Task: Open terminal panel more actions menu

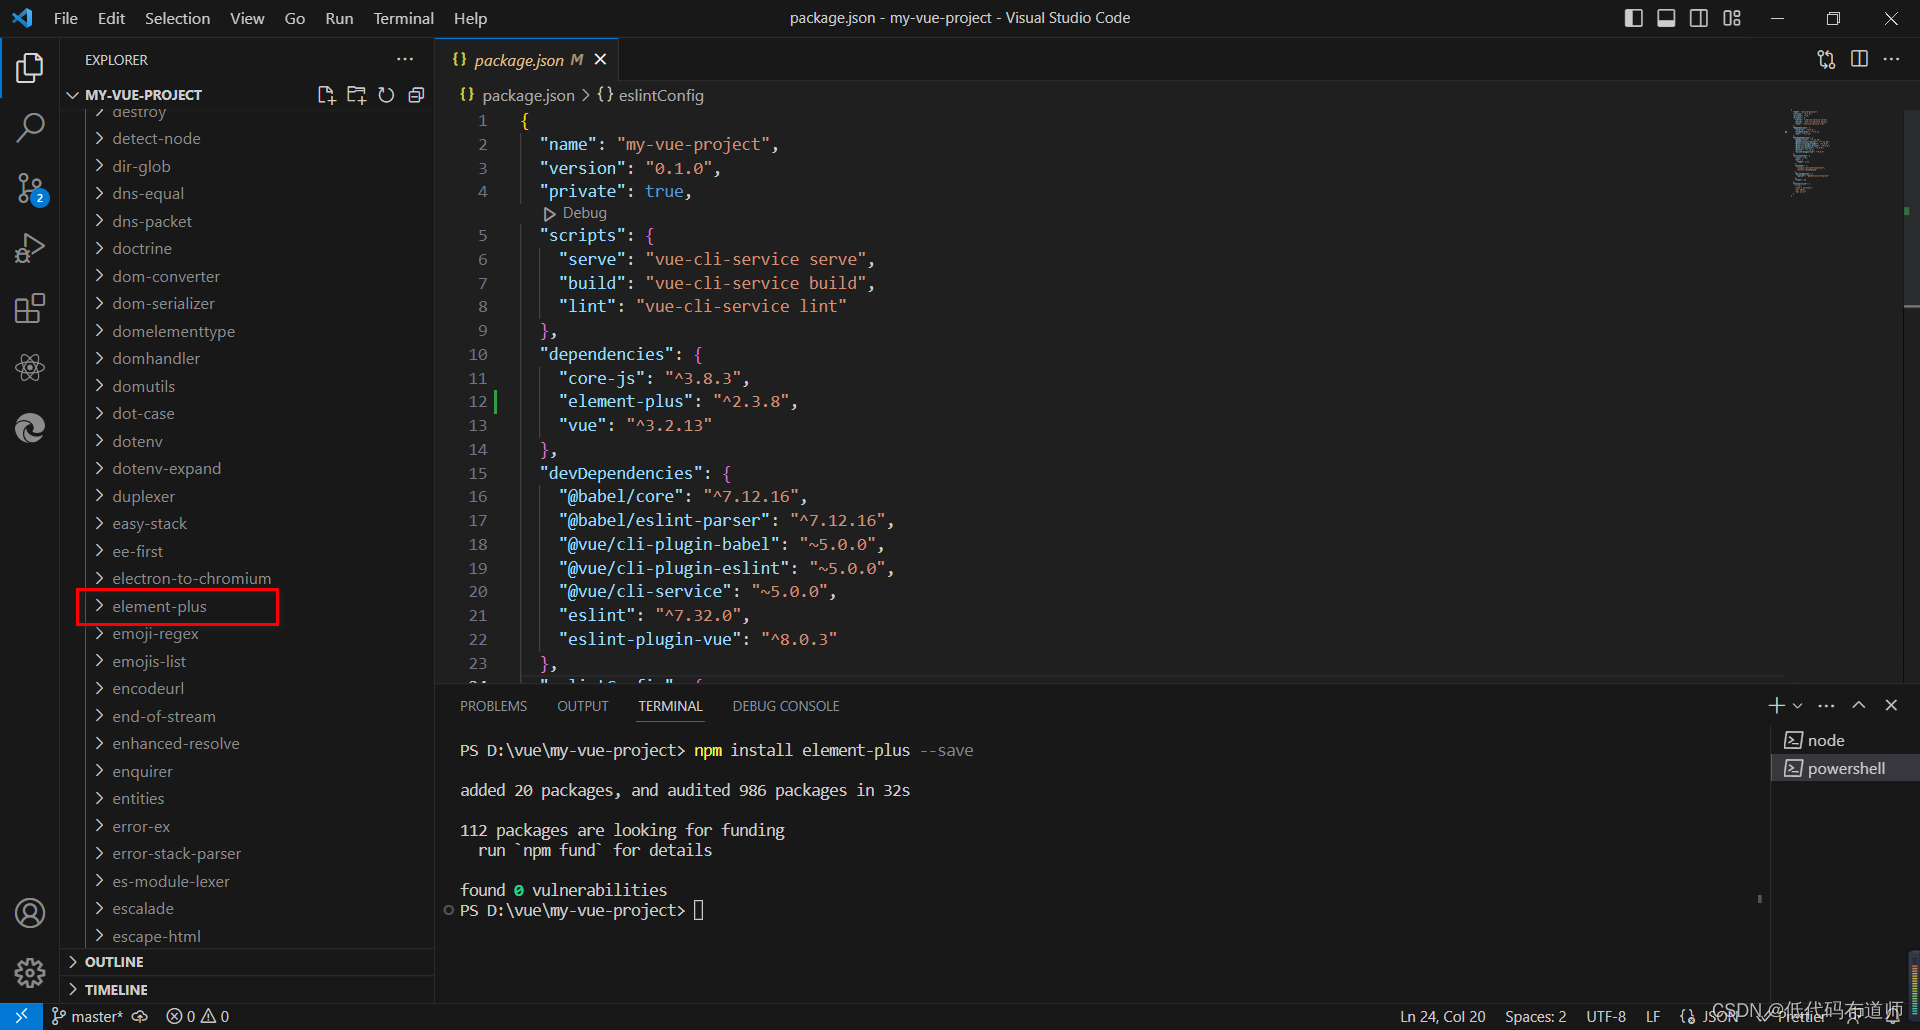Action: 1826,706
